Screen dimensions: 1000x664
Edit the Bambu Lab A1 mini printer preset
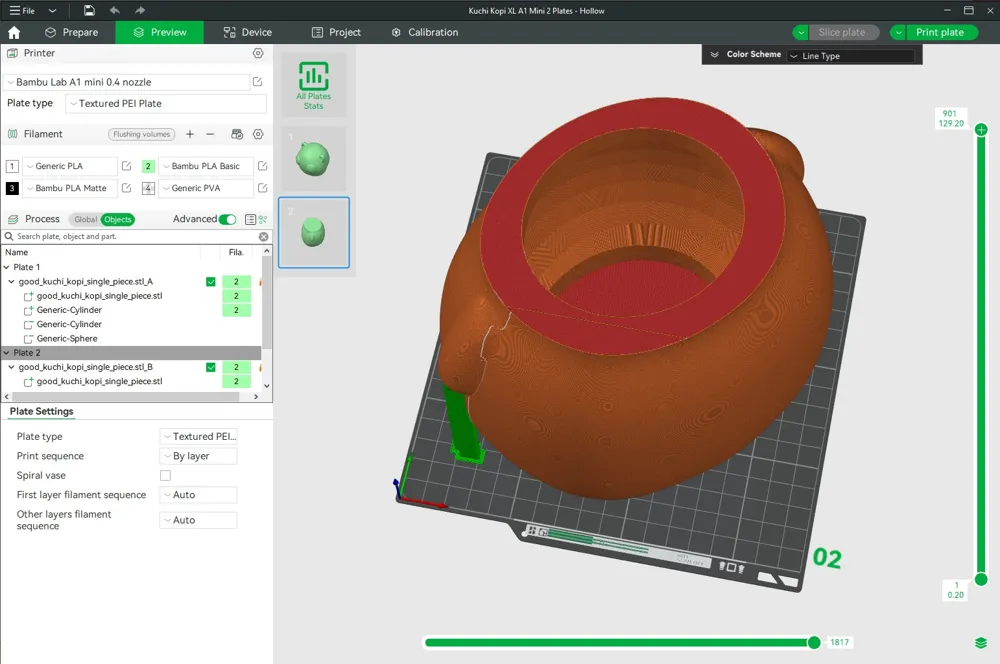[x=258, y=82]
